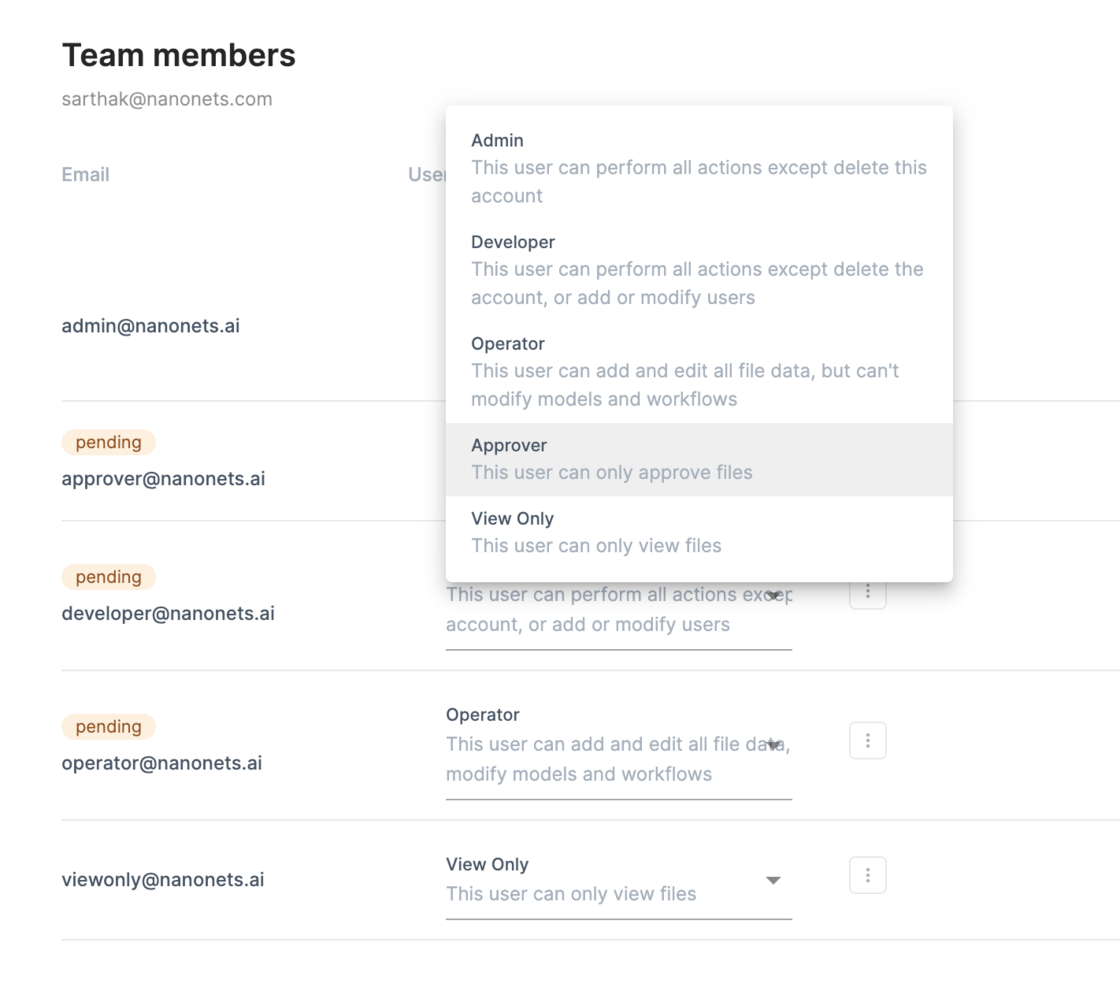Open three-dot menu for operator@nanonets.ai

867,741
